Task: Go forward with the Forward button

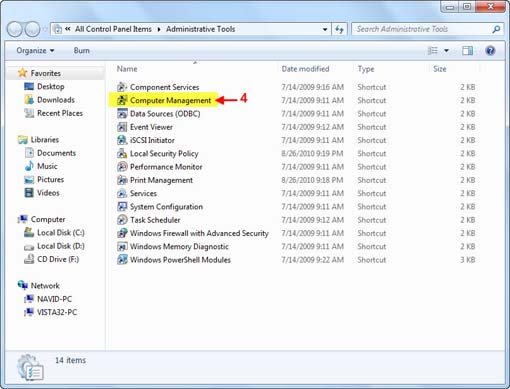Action: coord(32,29)
